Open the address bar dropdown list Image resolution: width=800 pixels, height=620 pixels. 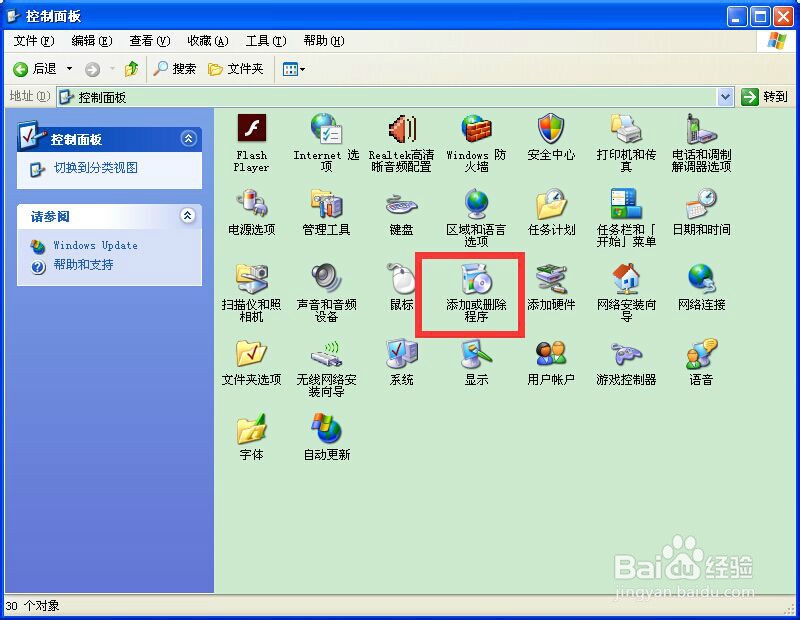click(x=726, y=96)
